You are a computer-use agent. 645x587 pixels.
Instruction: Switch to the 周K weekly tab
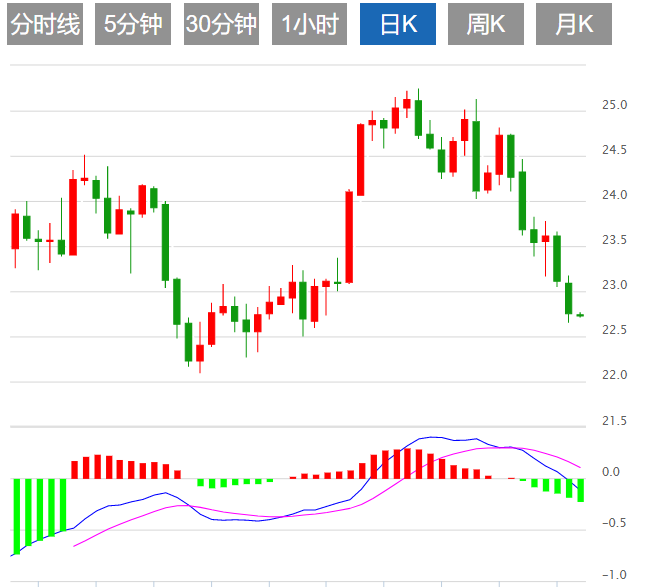point(485,25)
